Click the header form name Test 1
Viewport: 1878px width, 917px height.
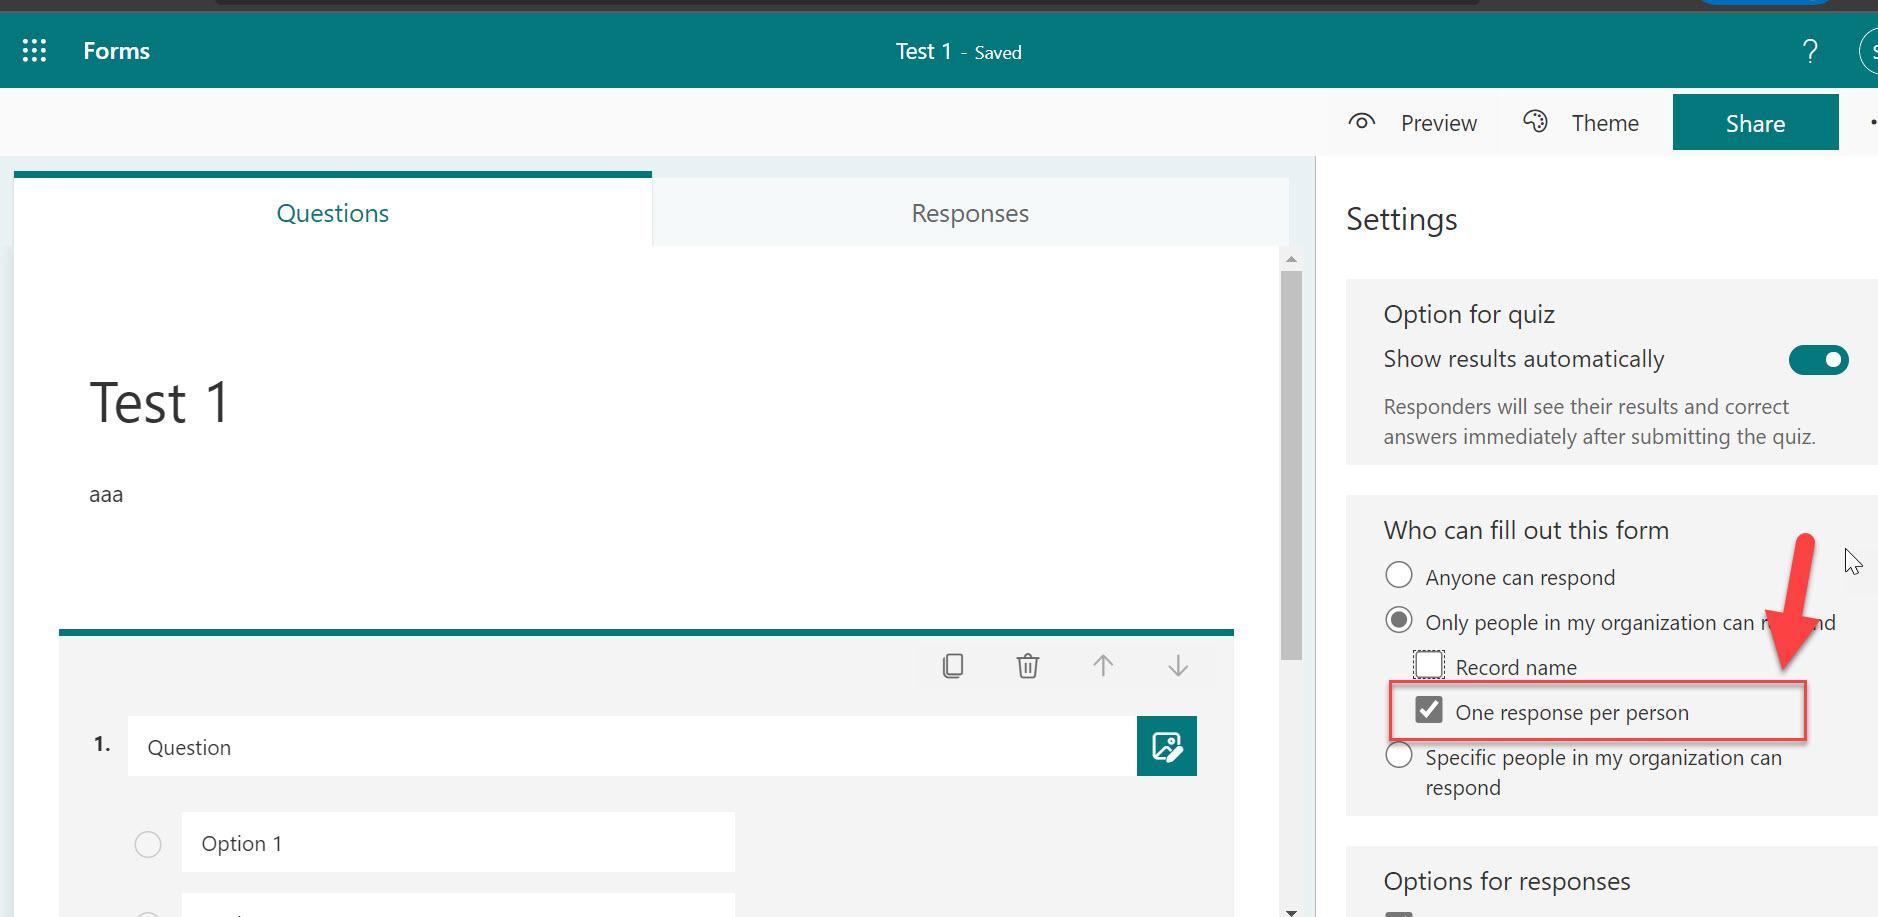(x=923, y=51)
